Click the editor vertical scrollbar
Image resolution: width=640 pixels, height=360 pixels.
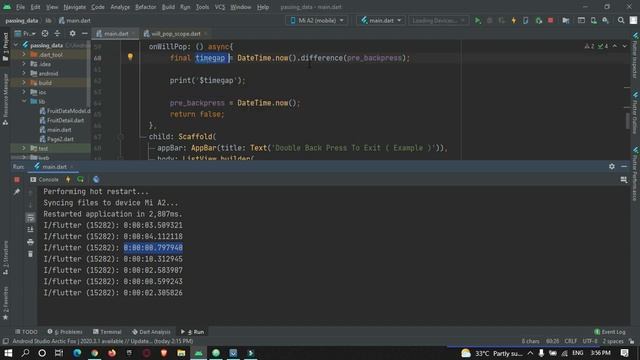[627, 121]
